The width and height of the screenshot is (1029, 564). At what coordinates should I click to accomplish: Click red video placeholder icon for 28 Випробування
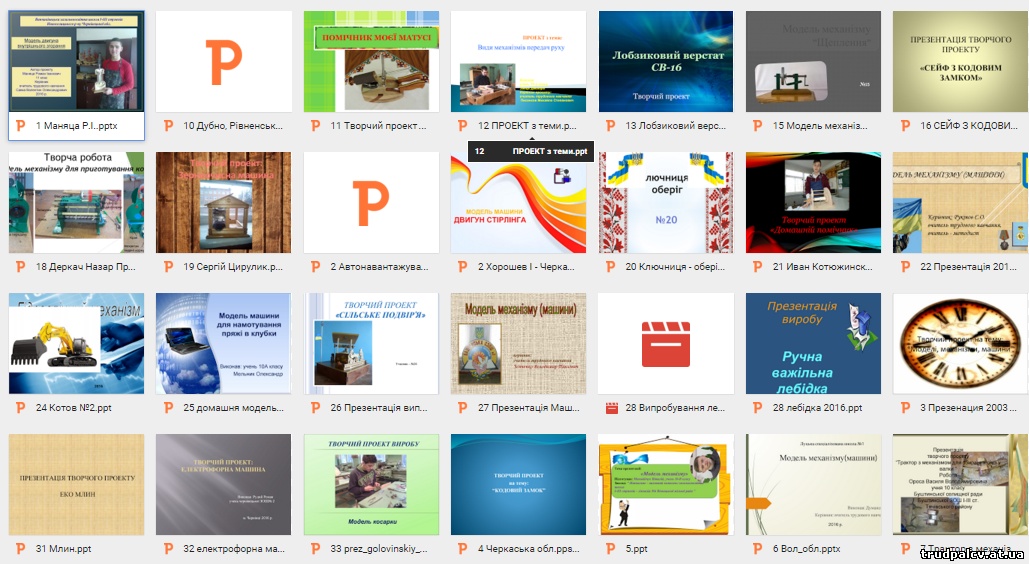(x=666, y=343)
